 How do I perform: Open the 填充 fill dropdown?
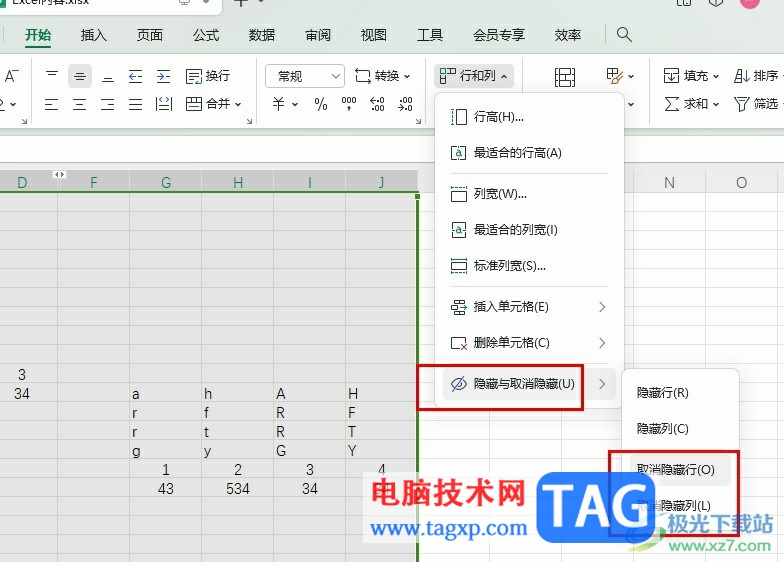pos(691,76)
